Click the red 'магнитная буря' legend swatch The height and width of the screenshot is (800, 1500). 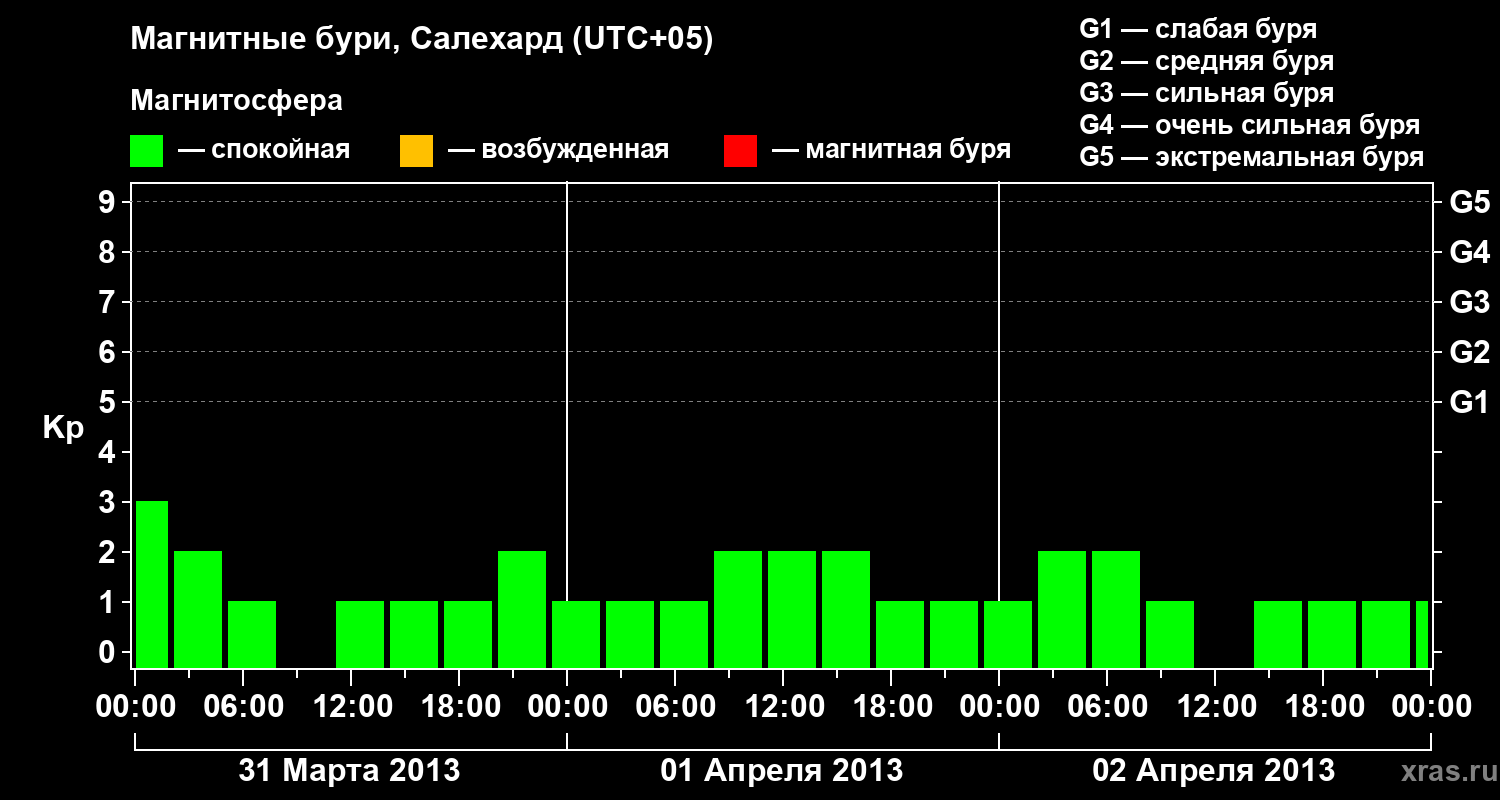[740, 151]
